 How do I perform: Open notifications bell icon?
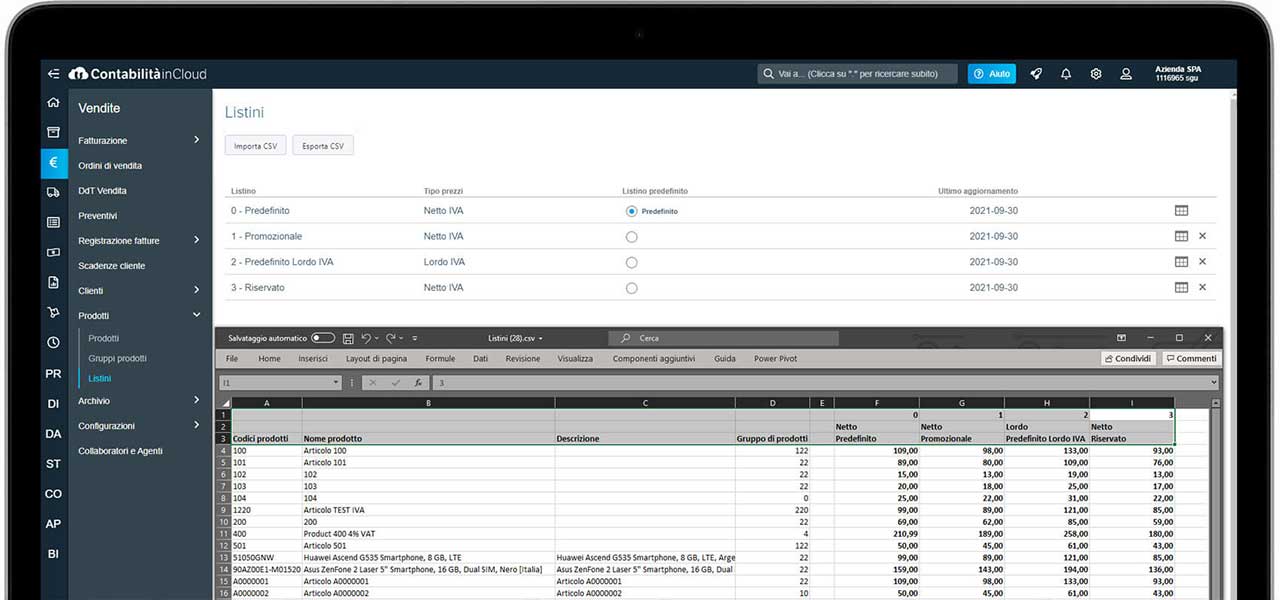(1066, 74)
